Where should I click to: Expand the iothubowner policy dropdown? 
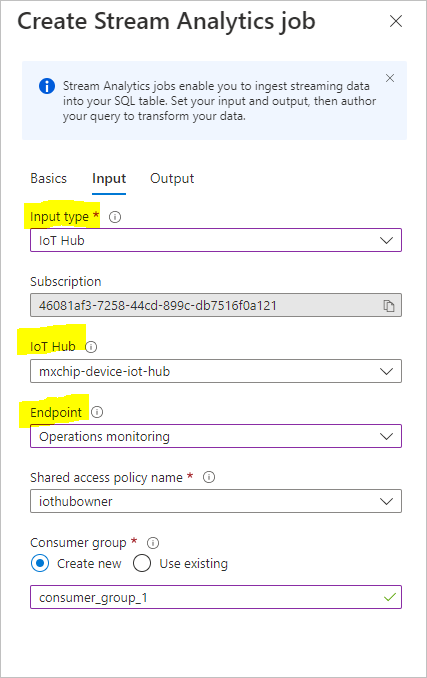[x=216, y=501]
